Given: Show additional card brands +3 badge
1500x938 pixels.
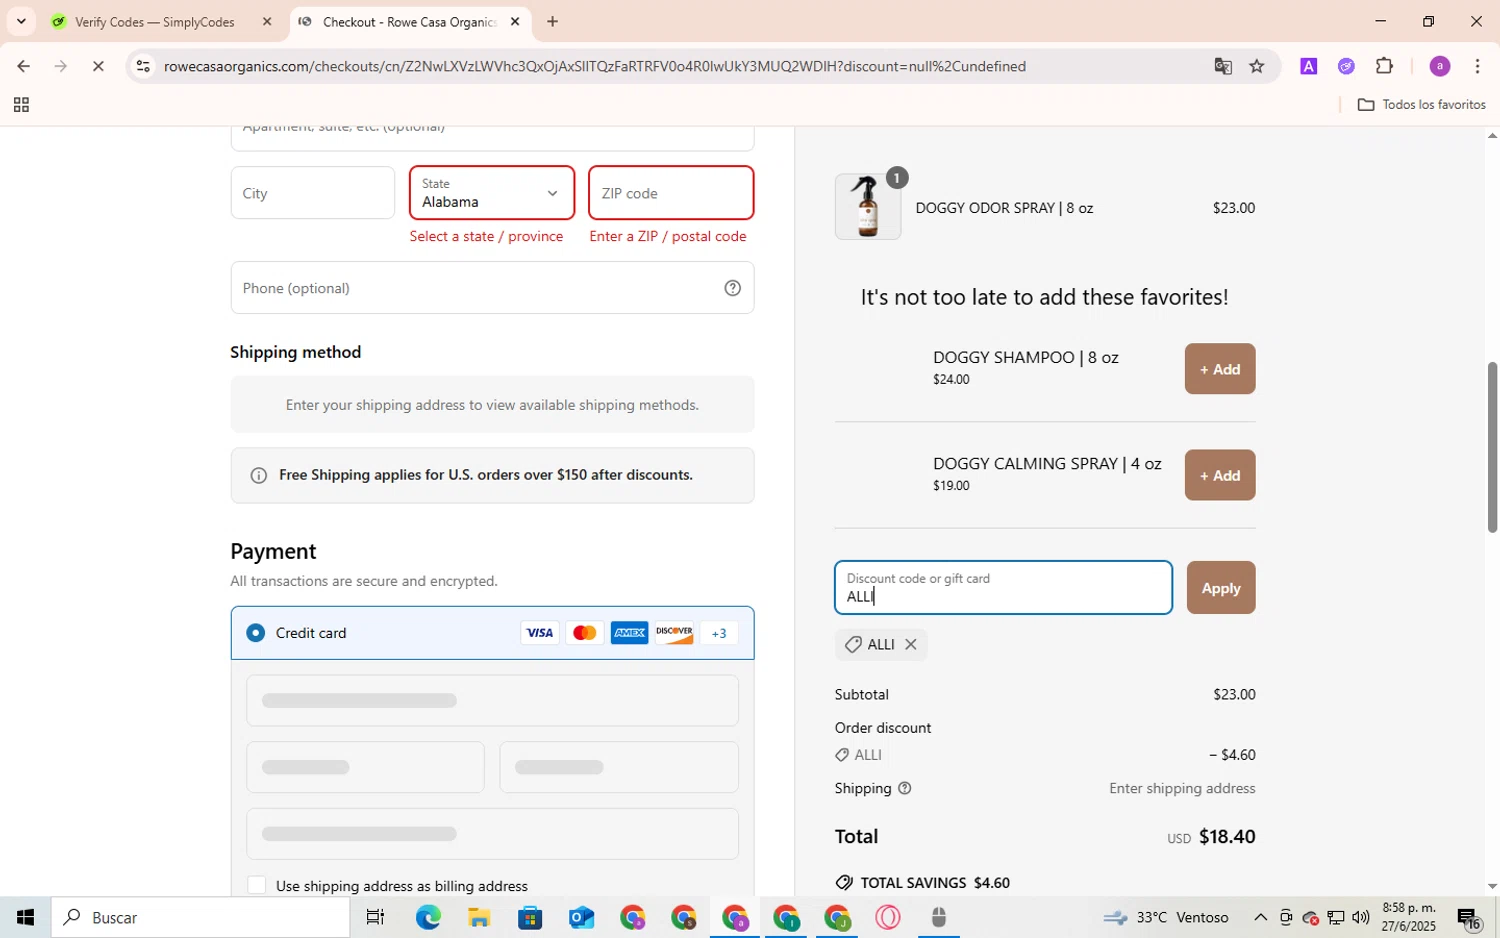Looking at the screenshot, I should [x=719, y=633].
